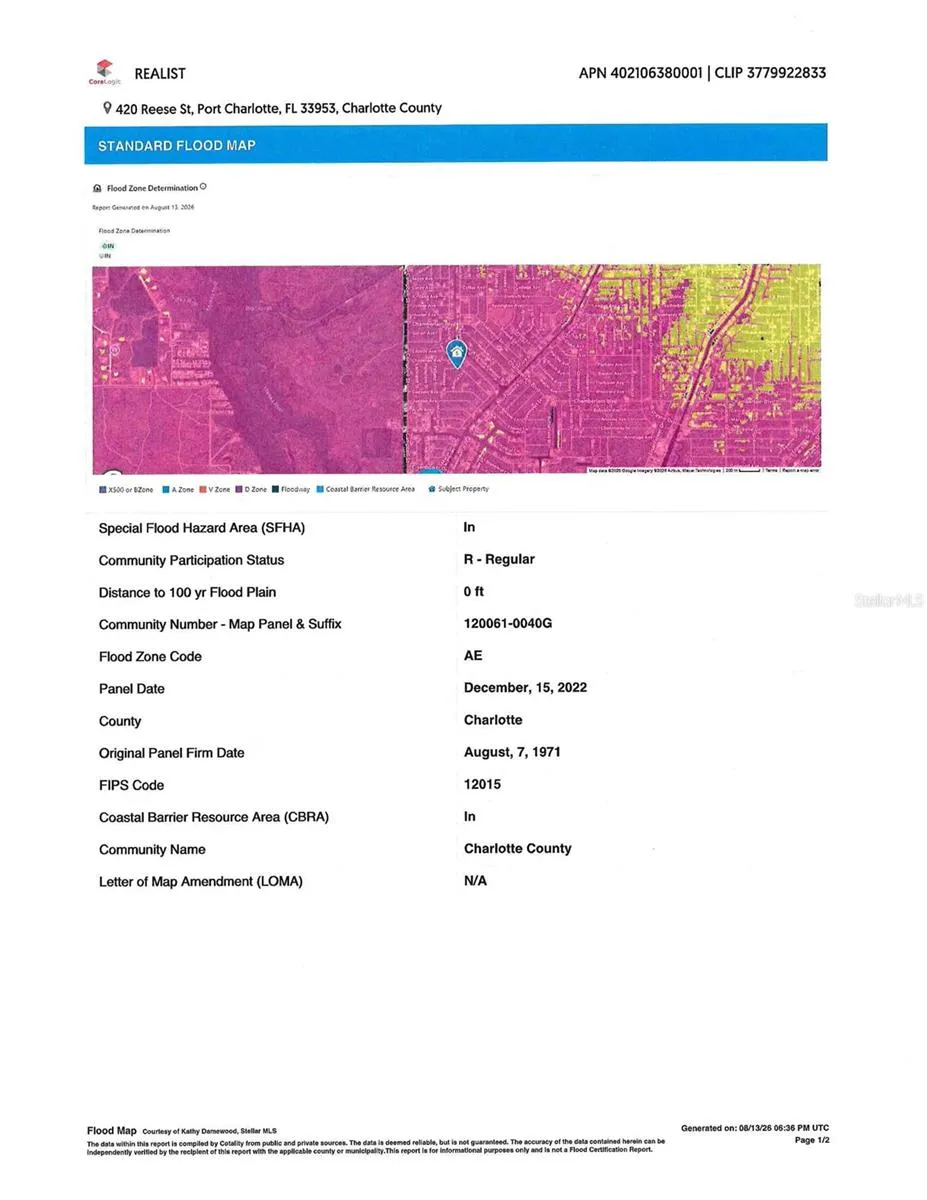The height and width of the screenshot is (1200, 927).
Task: Click the December, 15, 2022 value
Action: (x=525, y=687)
